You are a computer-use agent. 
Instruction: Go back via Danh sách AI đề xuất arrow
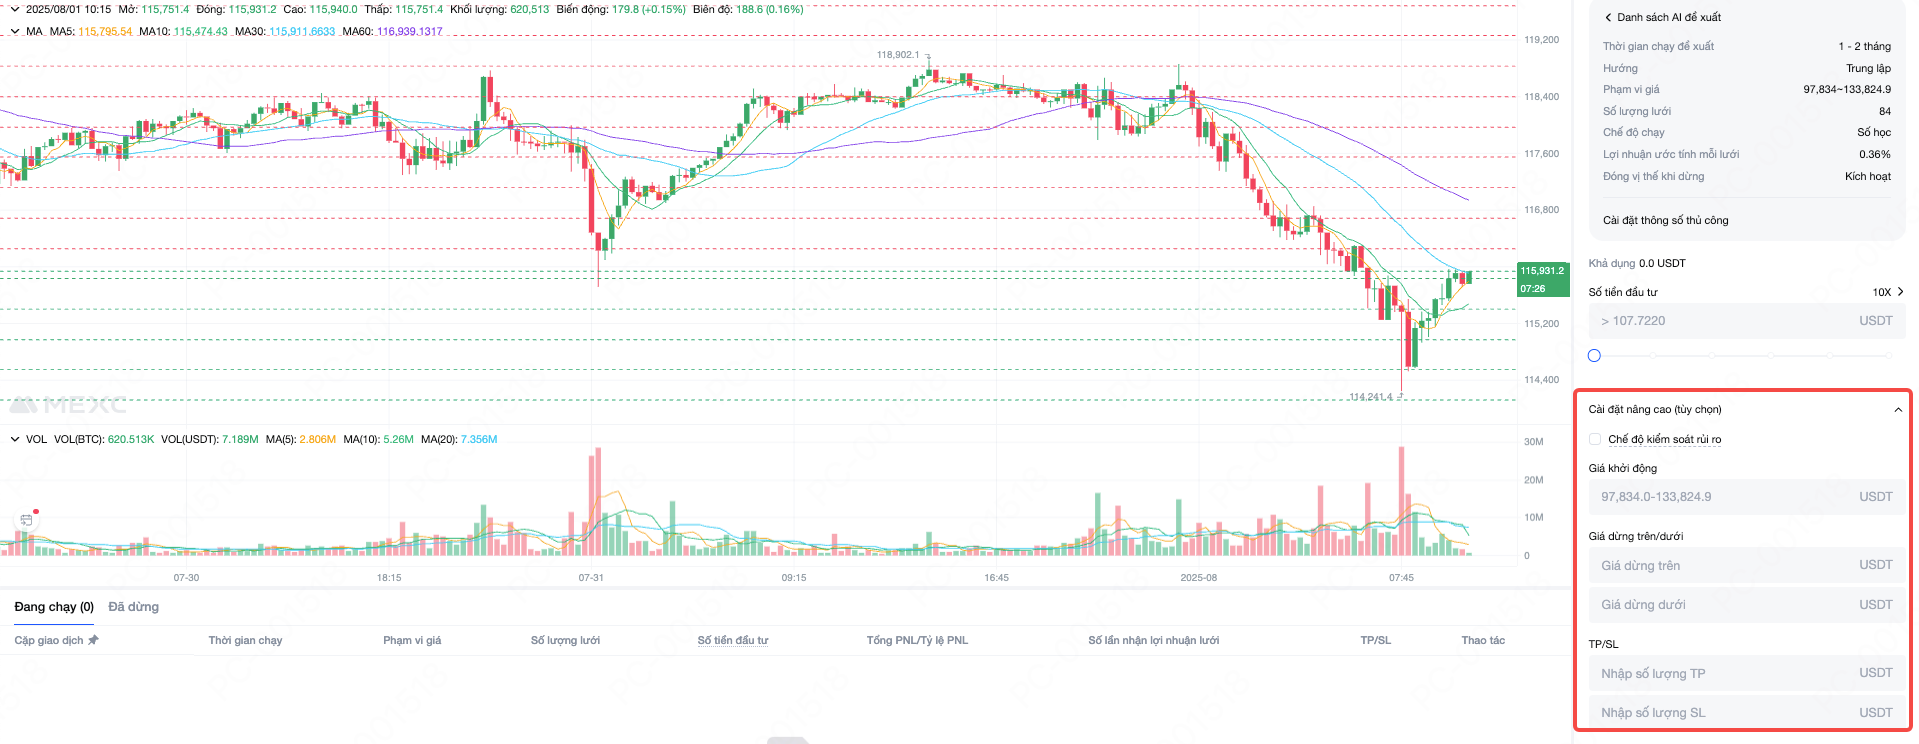coord(1608,17)
